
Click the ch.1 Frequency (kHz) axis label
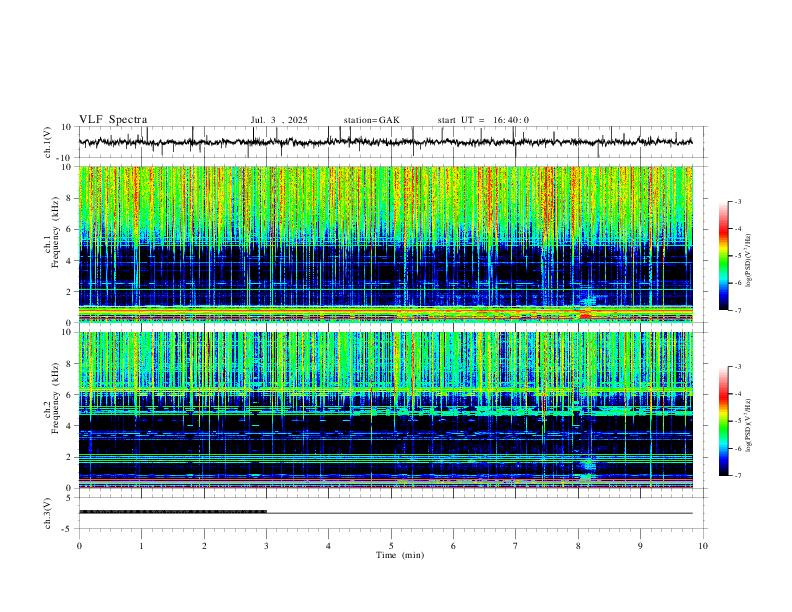tap(52, 231)
